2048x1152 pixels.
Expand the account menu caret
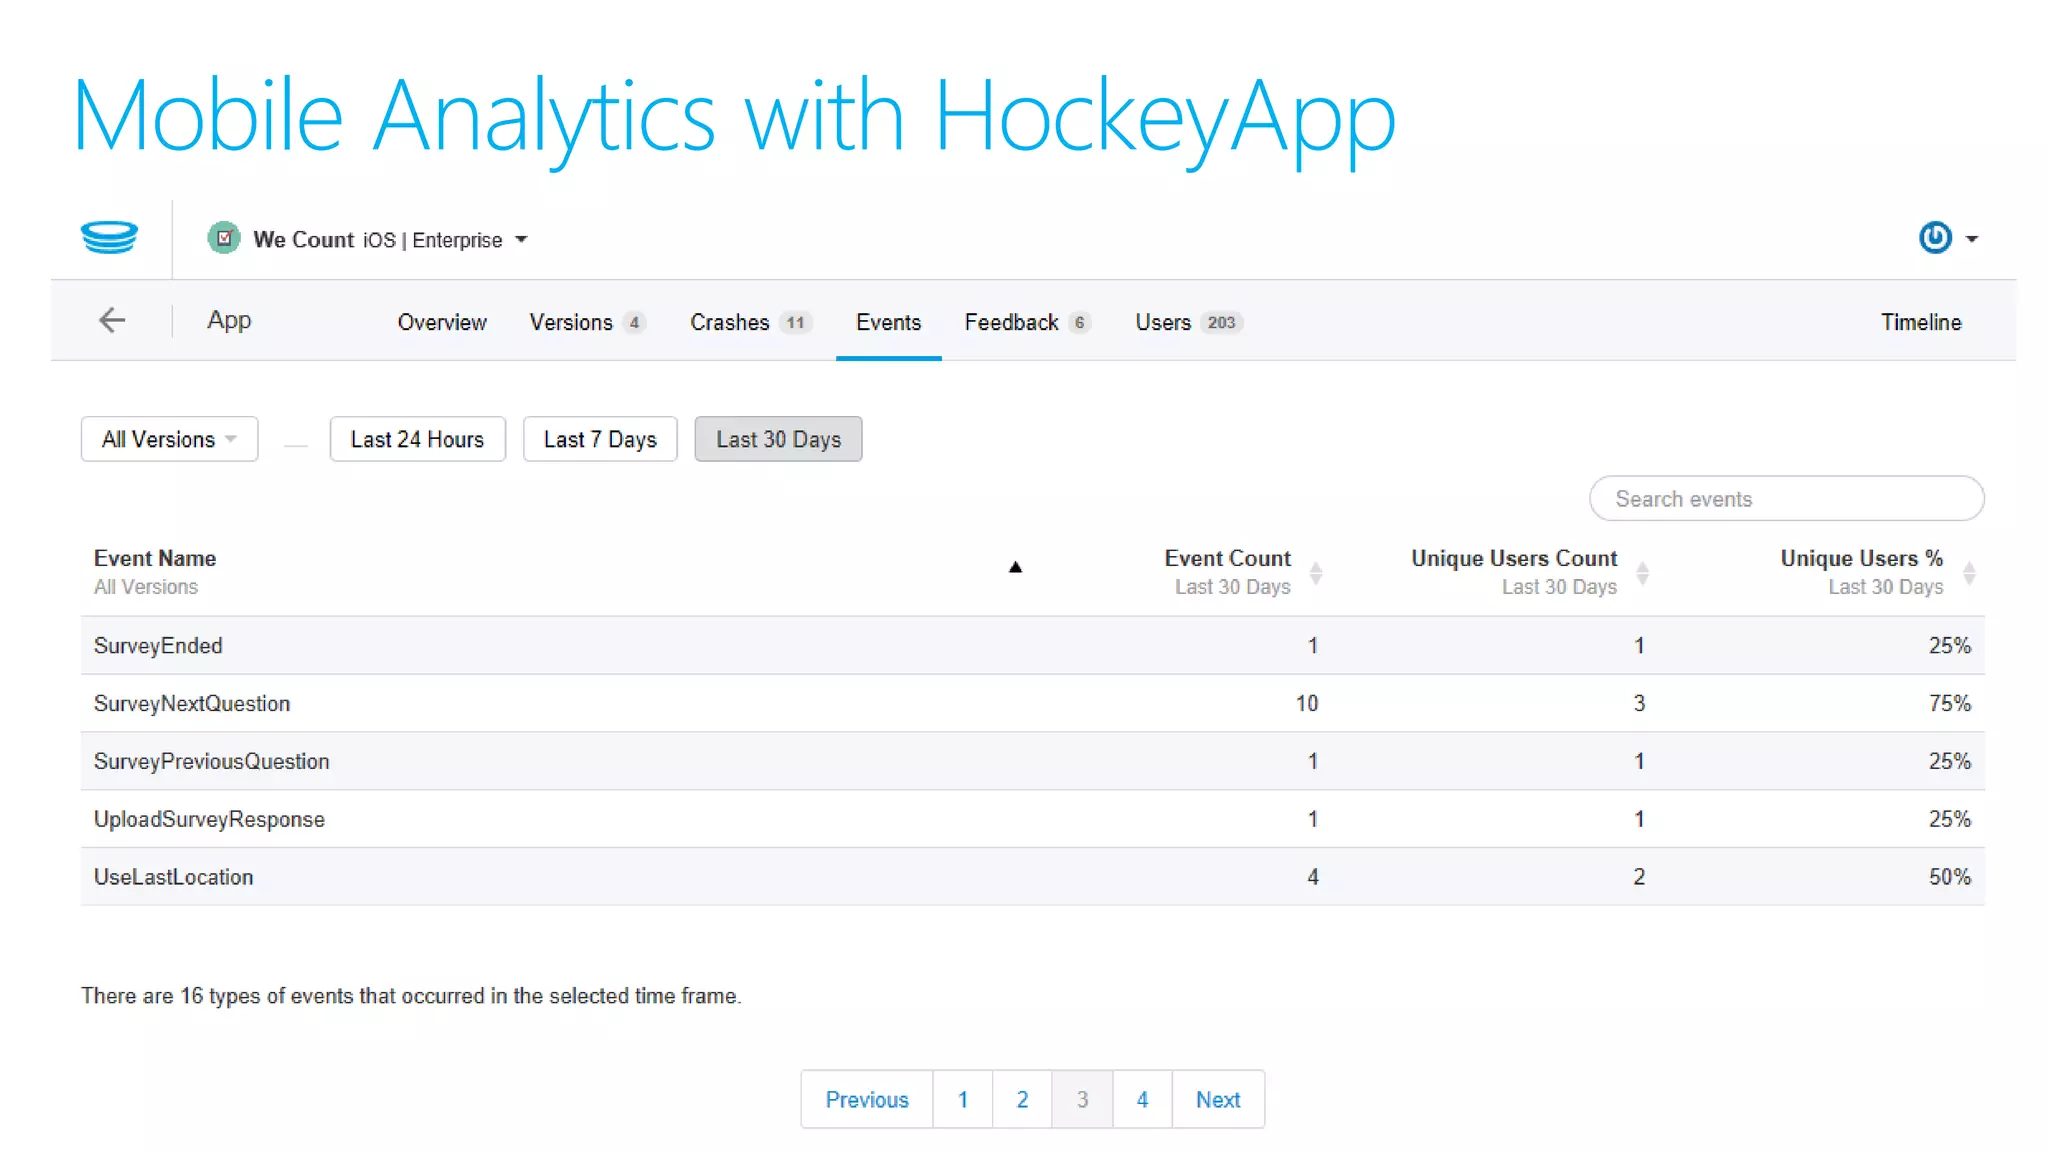1972,239
